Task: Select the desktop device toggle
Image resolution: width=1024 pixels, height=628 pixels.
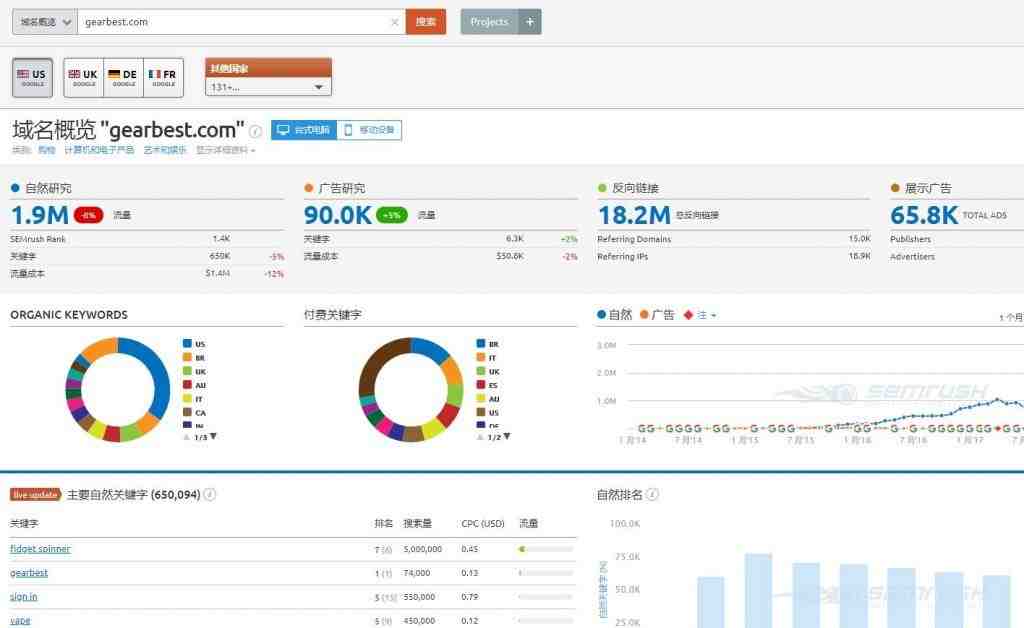Action: point(304,130)
